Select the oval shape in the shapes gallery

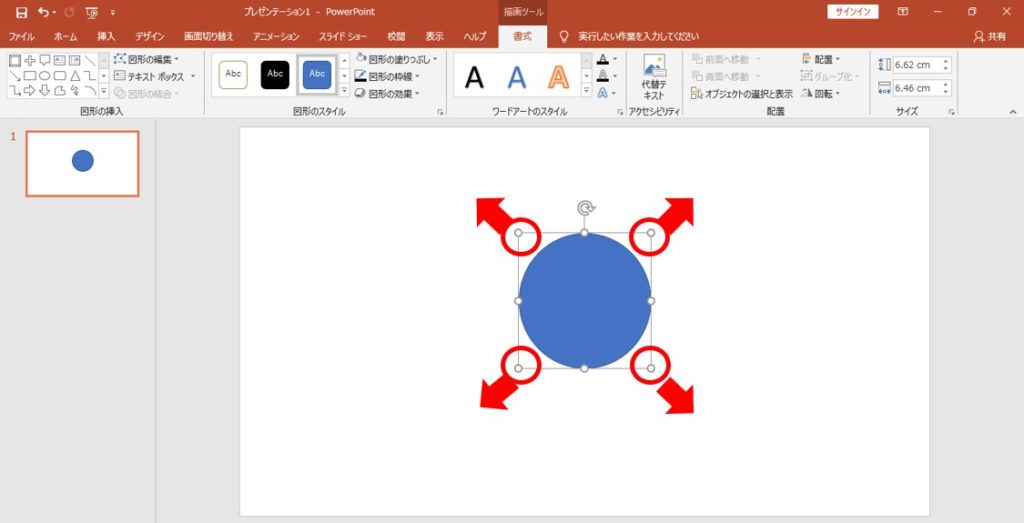pyautogui.click(x=45, y=75)
